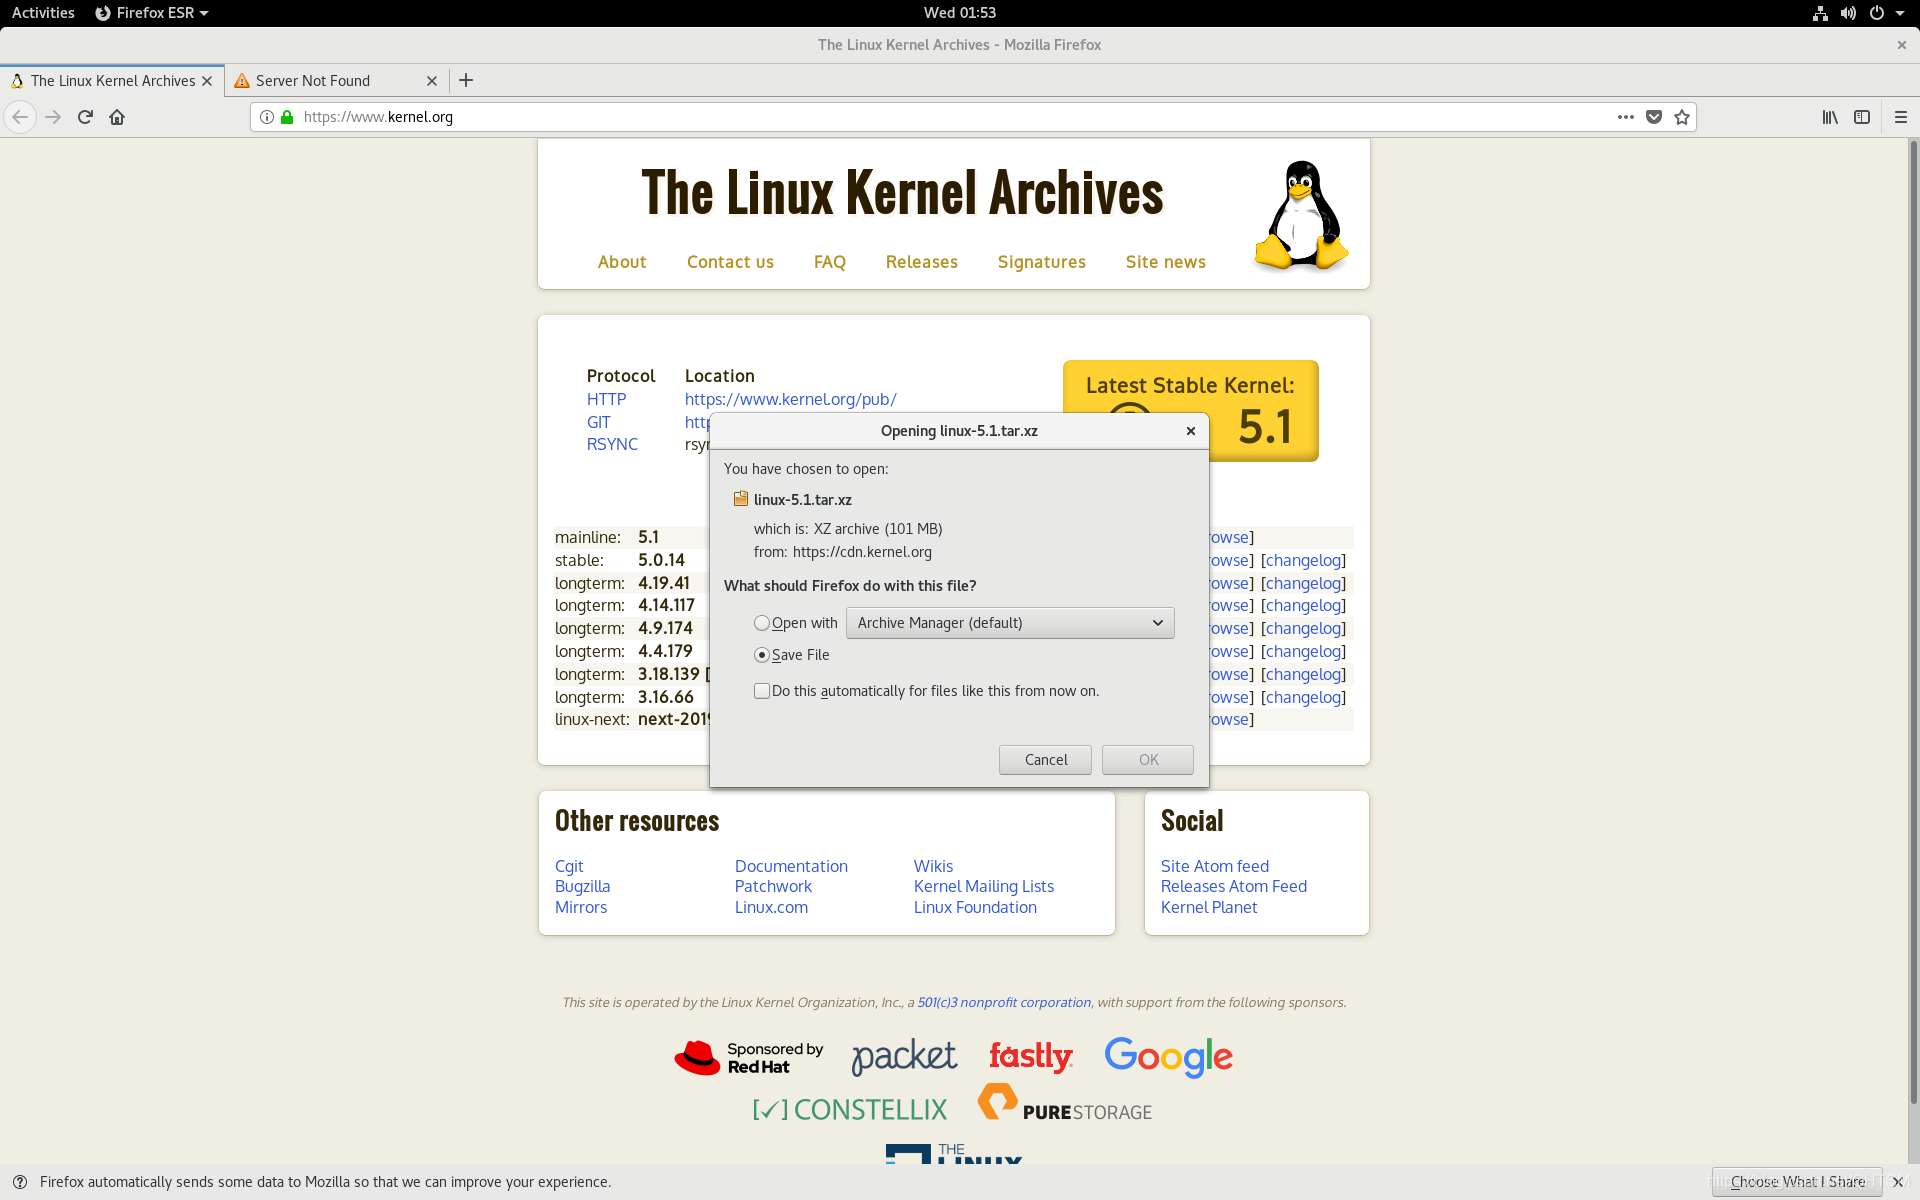
Task: Select the Open with radio button
Action: point(762,623)
